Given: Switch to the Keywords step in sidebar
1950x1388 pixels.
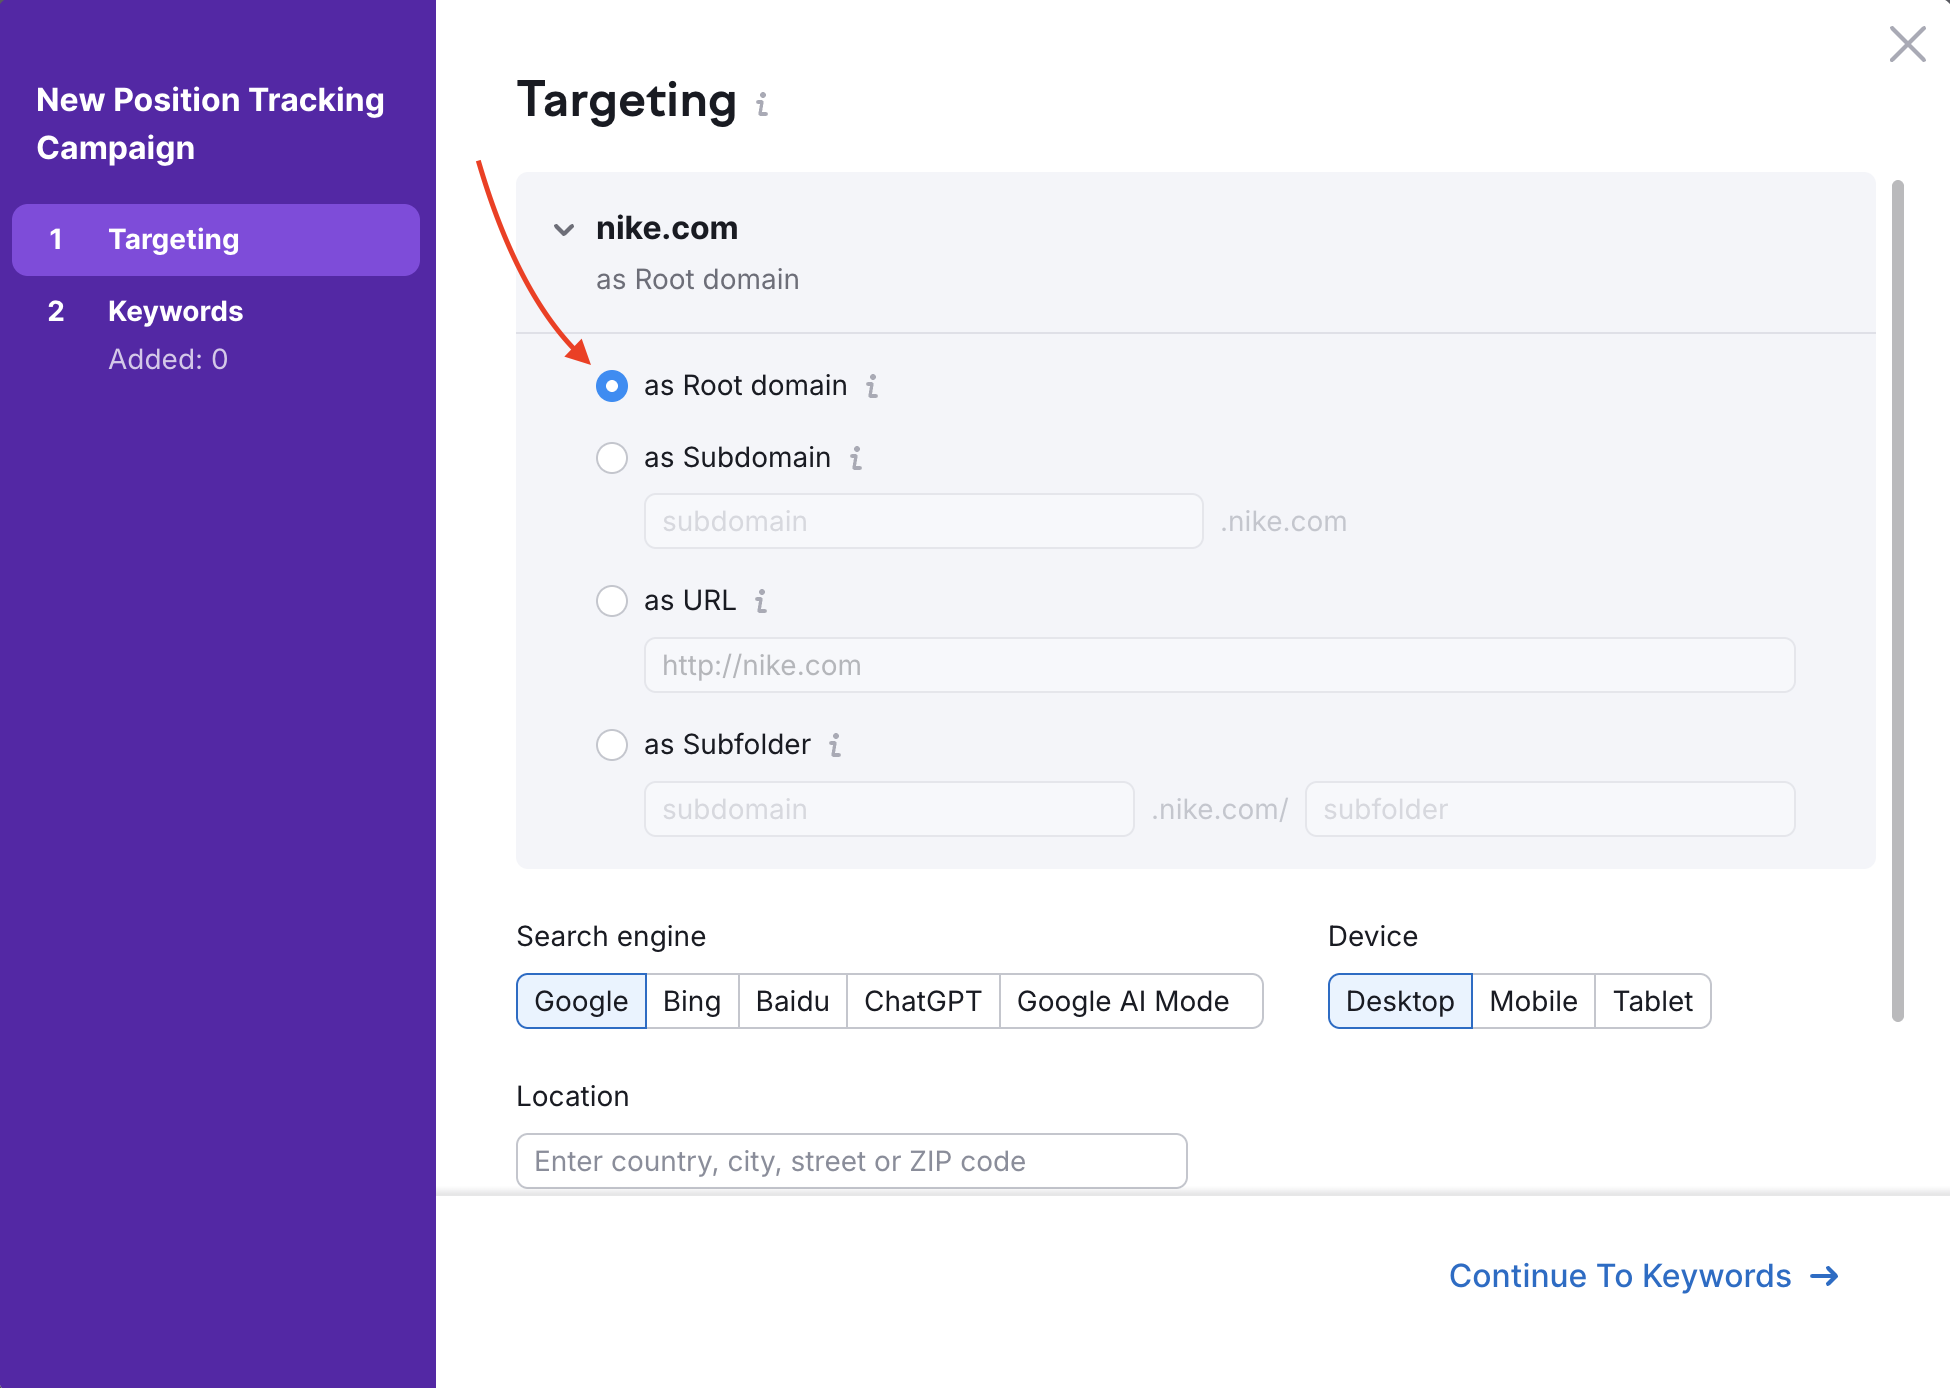Looking at the screenshot, I should click(x=175, y=311).
